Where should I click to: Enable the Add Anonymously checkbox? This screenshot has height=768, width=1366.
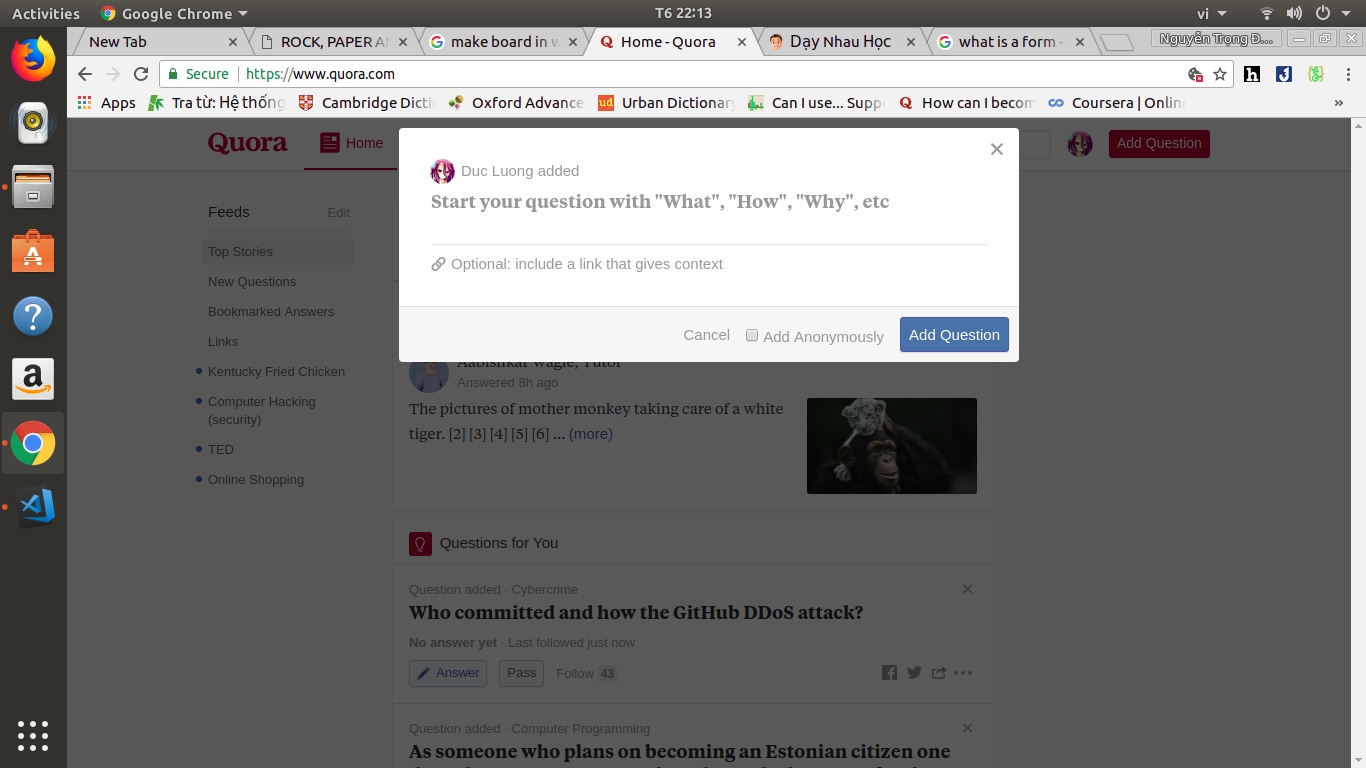752,336
